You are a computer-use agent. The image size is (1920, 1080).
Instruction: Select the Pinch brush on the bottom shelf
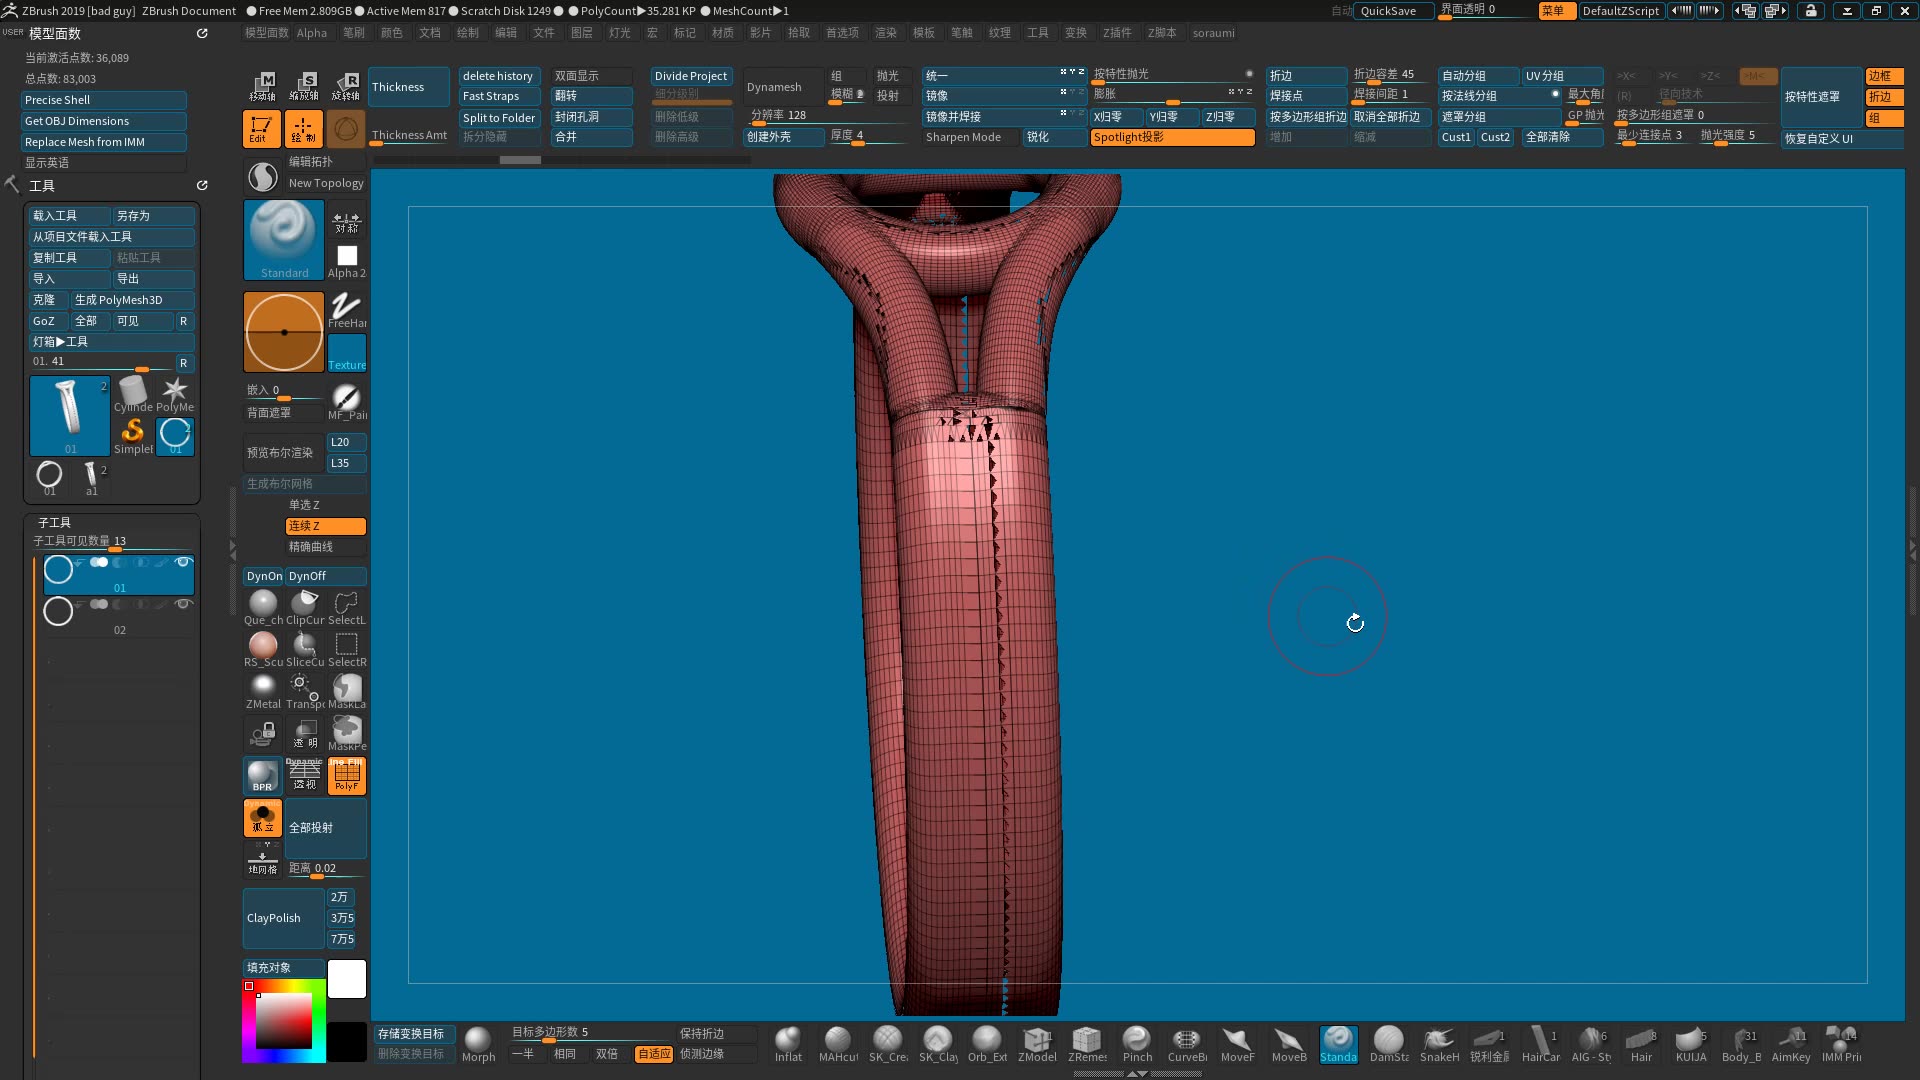tap(1137, 1042)
